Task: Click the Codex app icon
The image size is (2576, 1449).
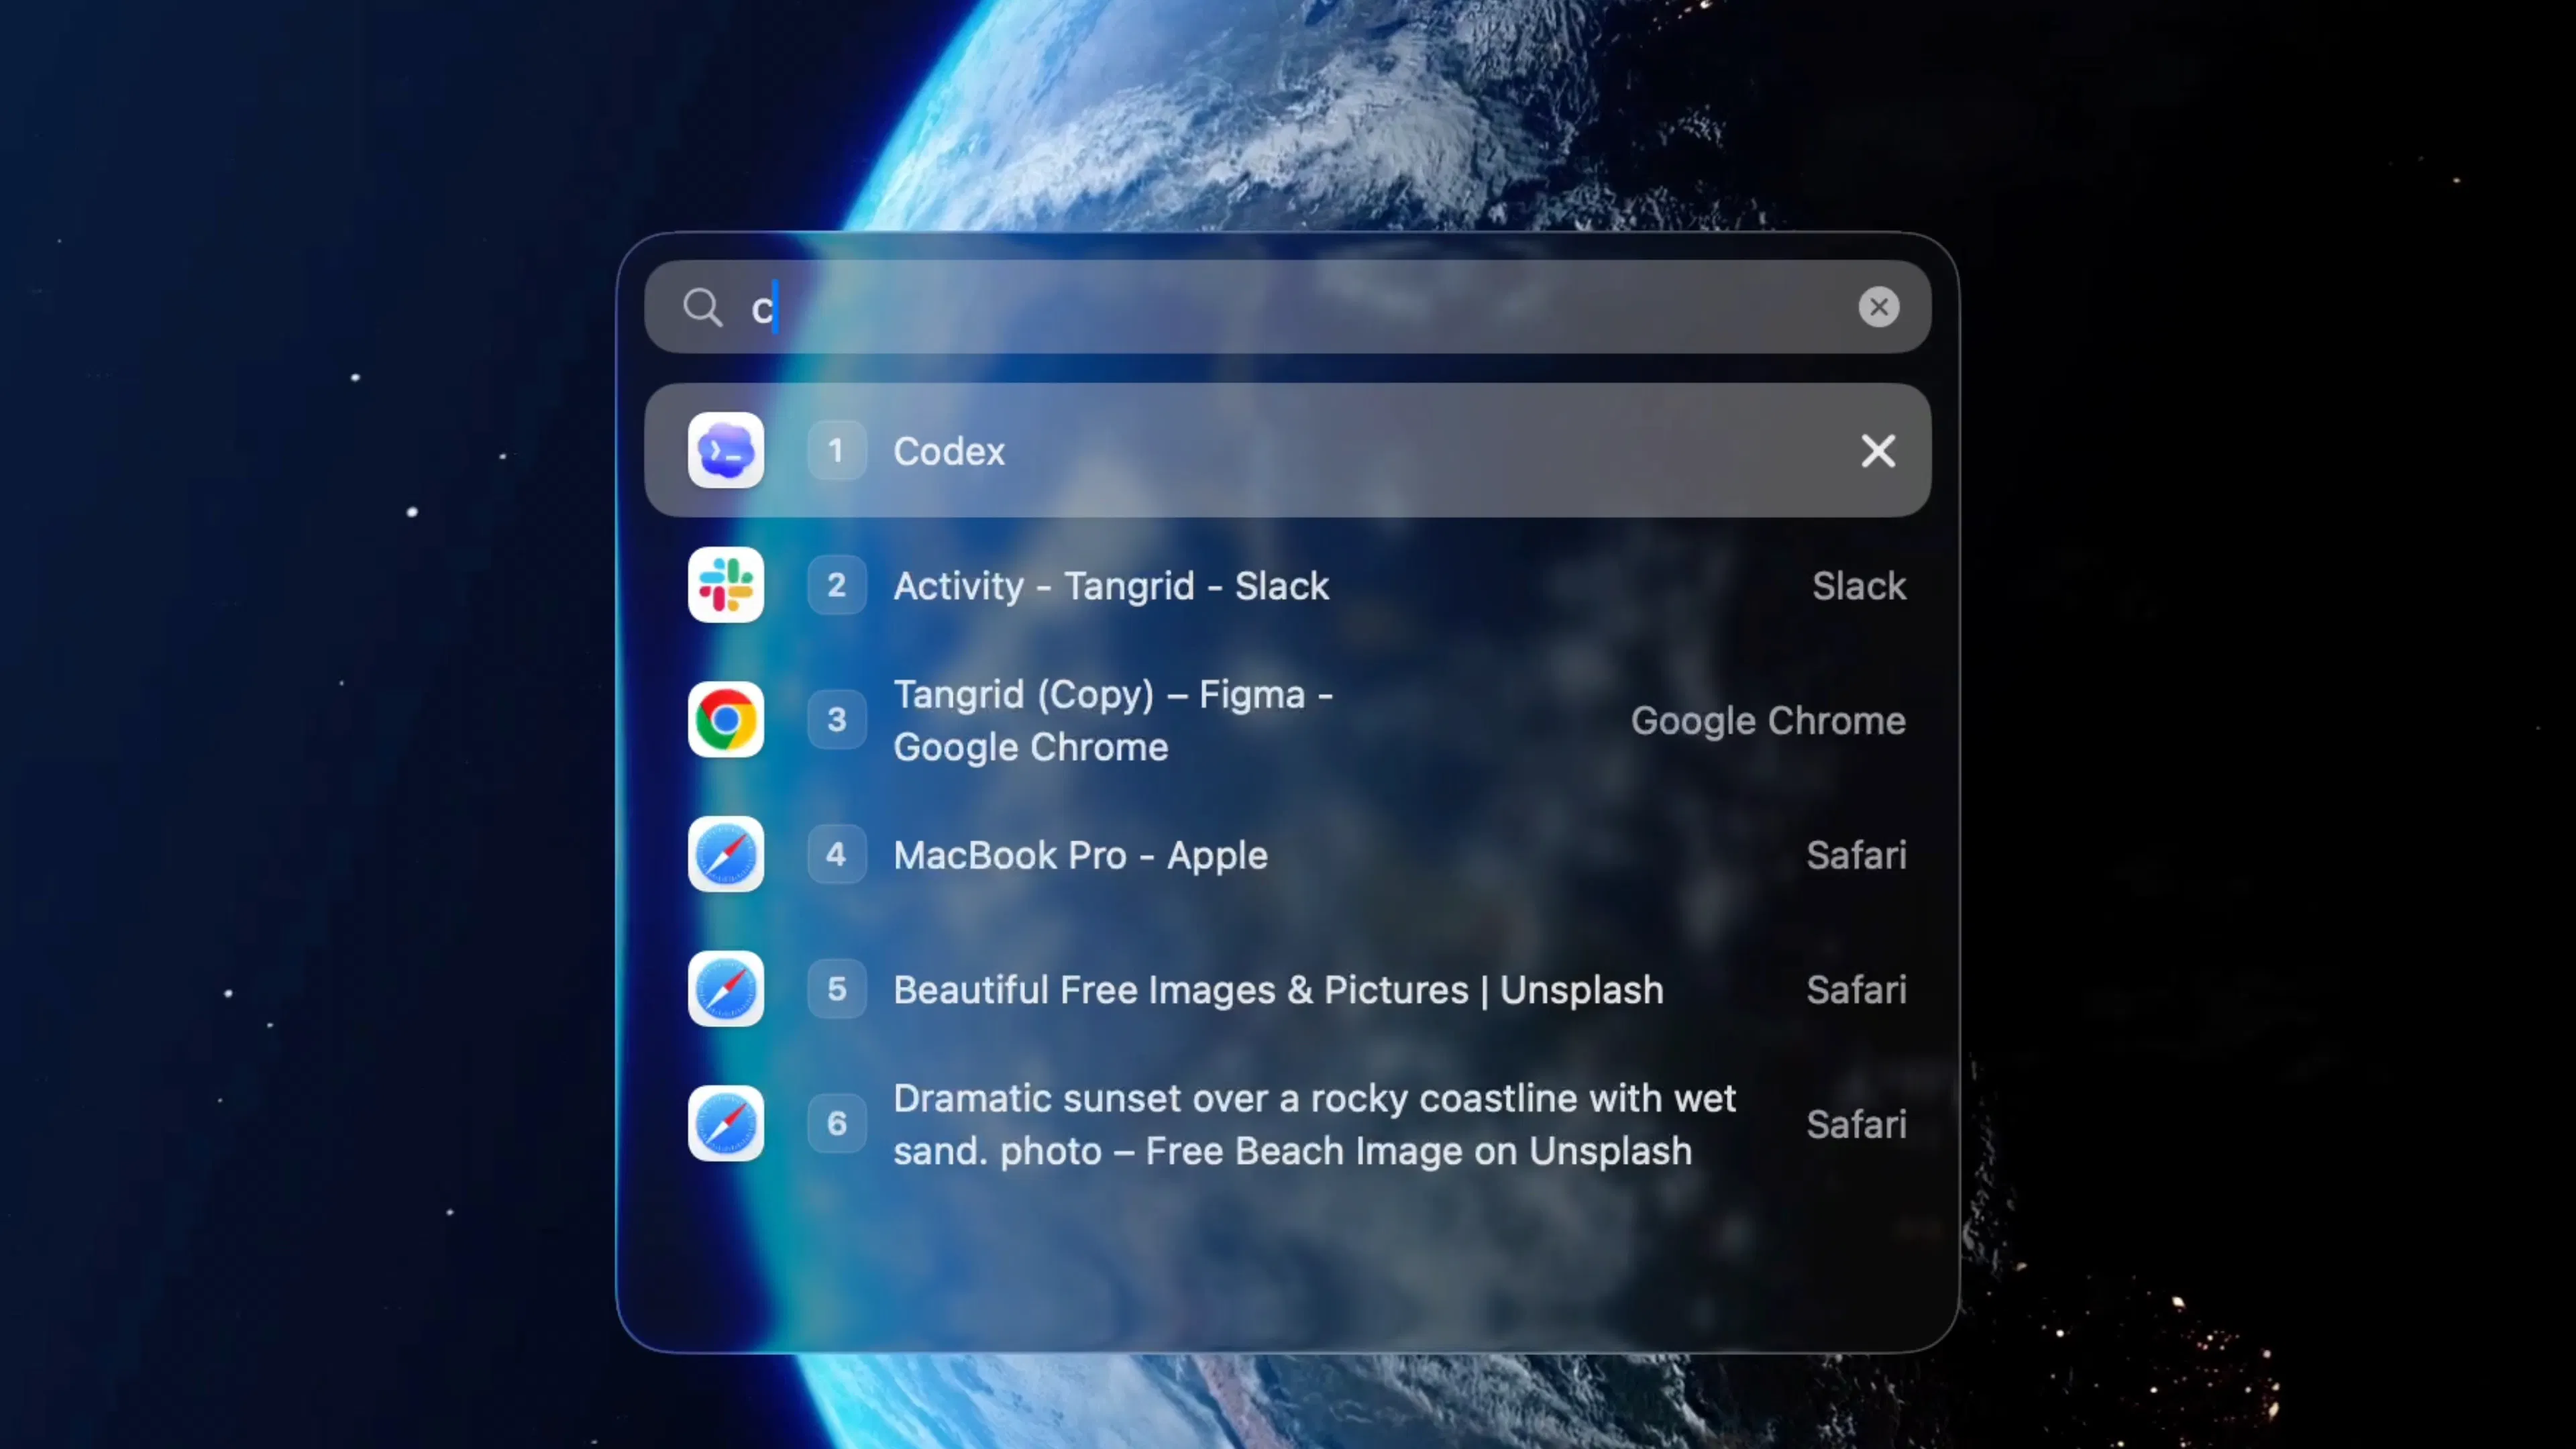Action: 726,451
